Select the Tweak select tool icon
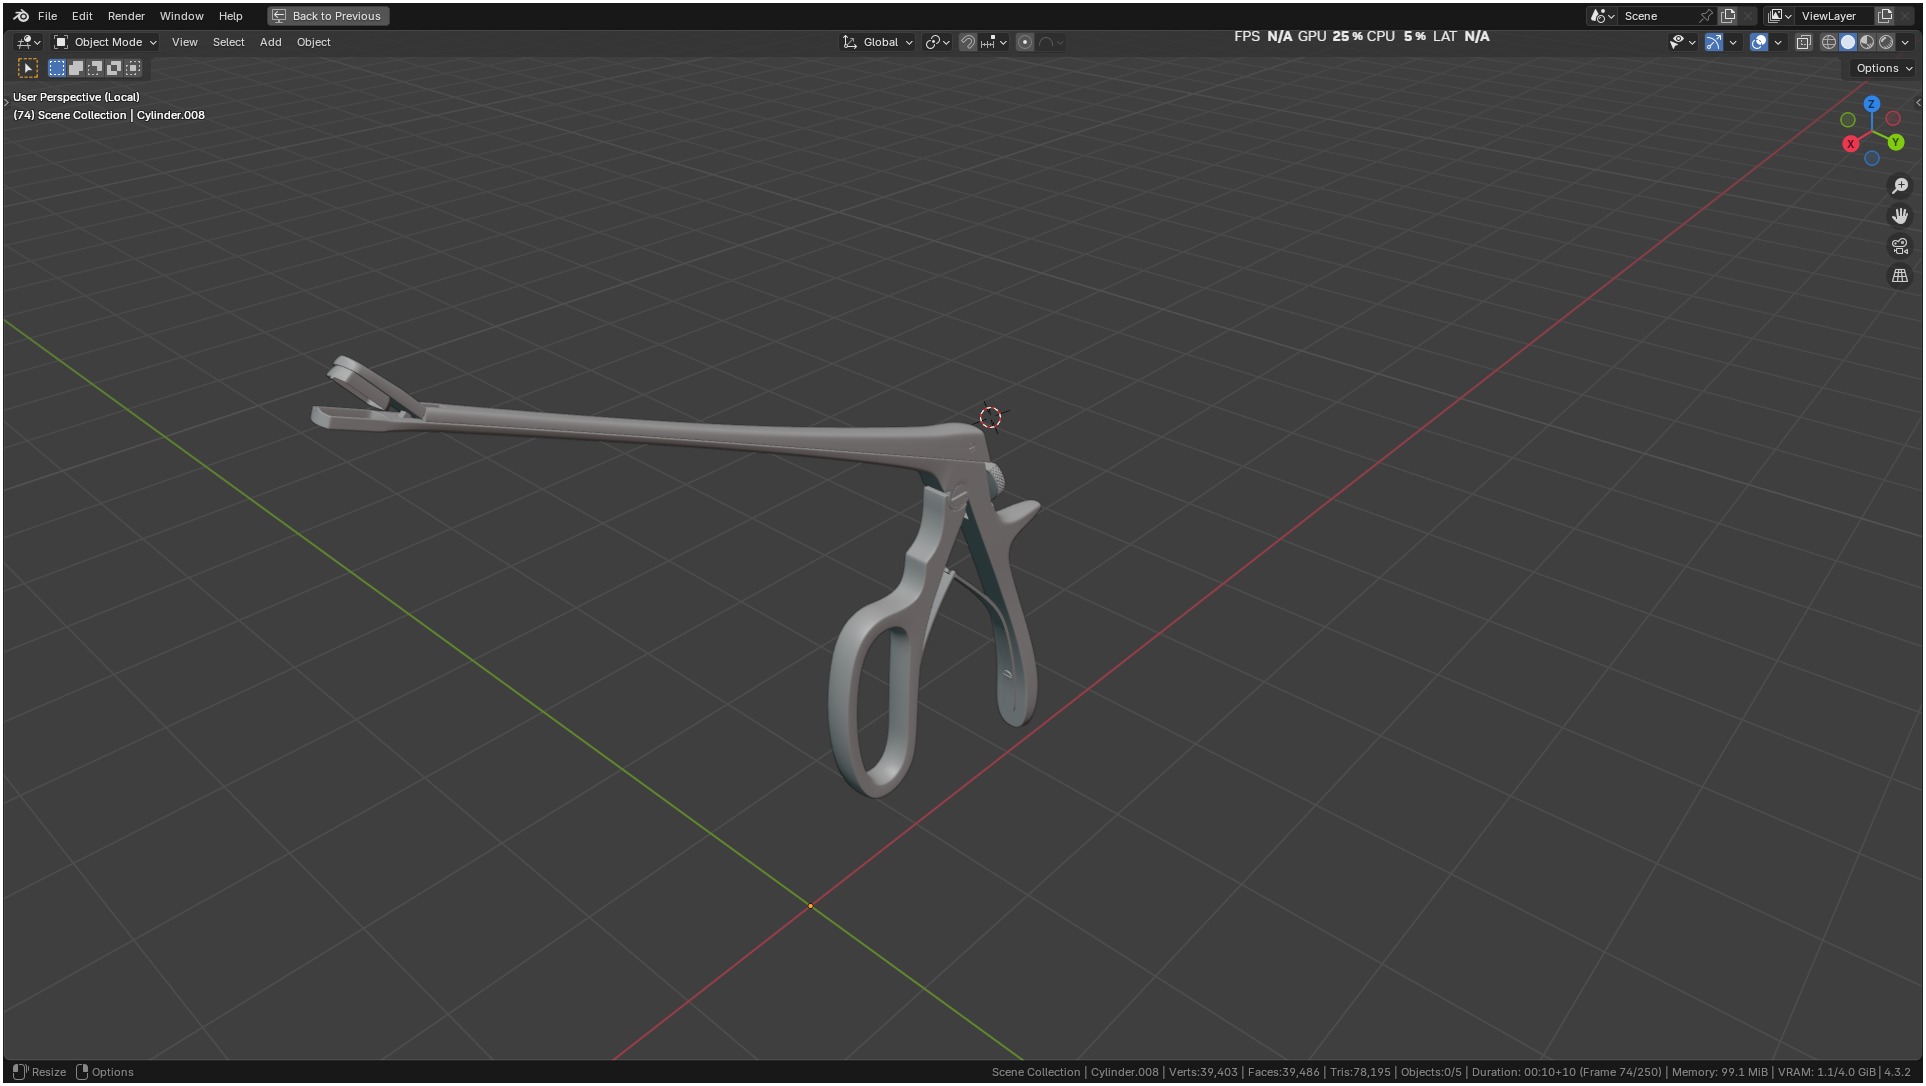The height and width of the screenshot is (1086, 1926). click(x=28, y=68)
